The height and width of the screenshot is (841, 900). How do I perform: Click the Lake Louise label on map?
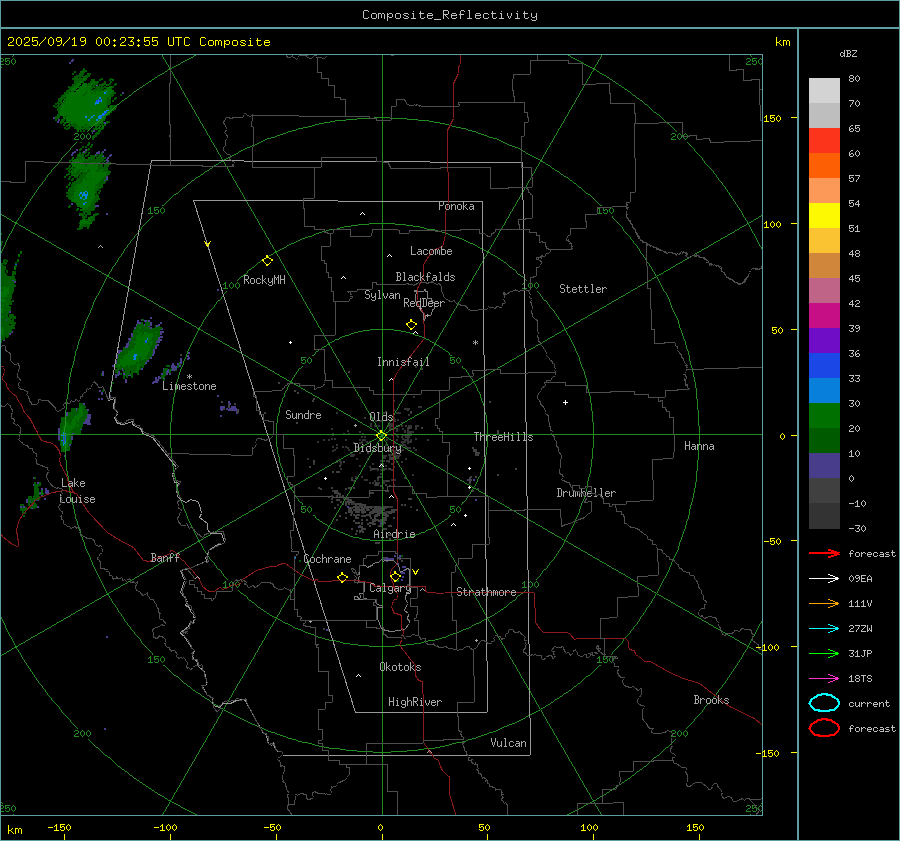76,491
